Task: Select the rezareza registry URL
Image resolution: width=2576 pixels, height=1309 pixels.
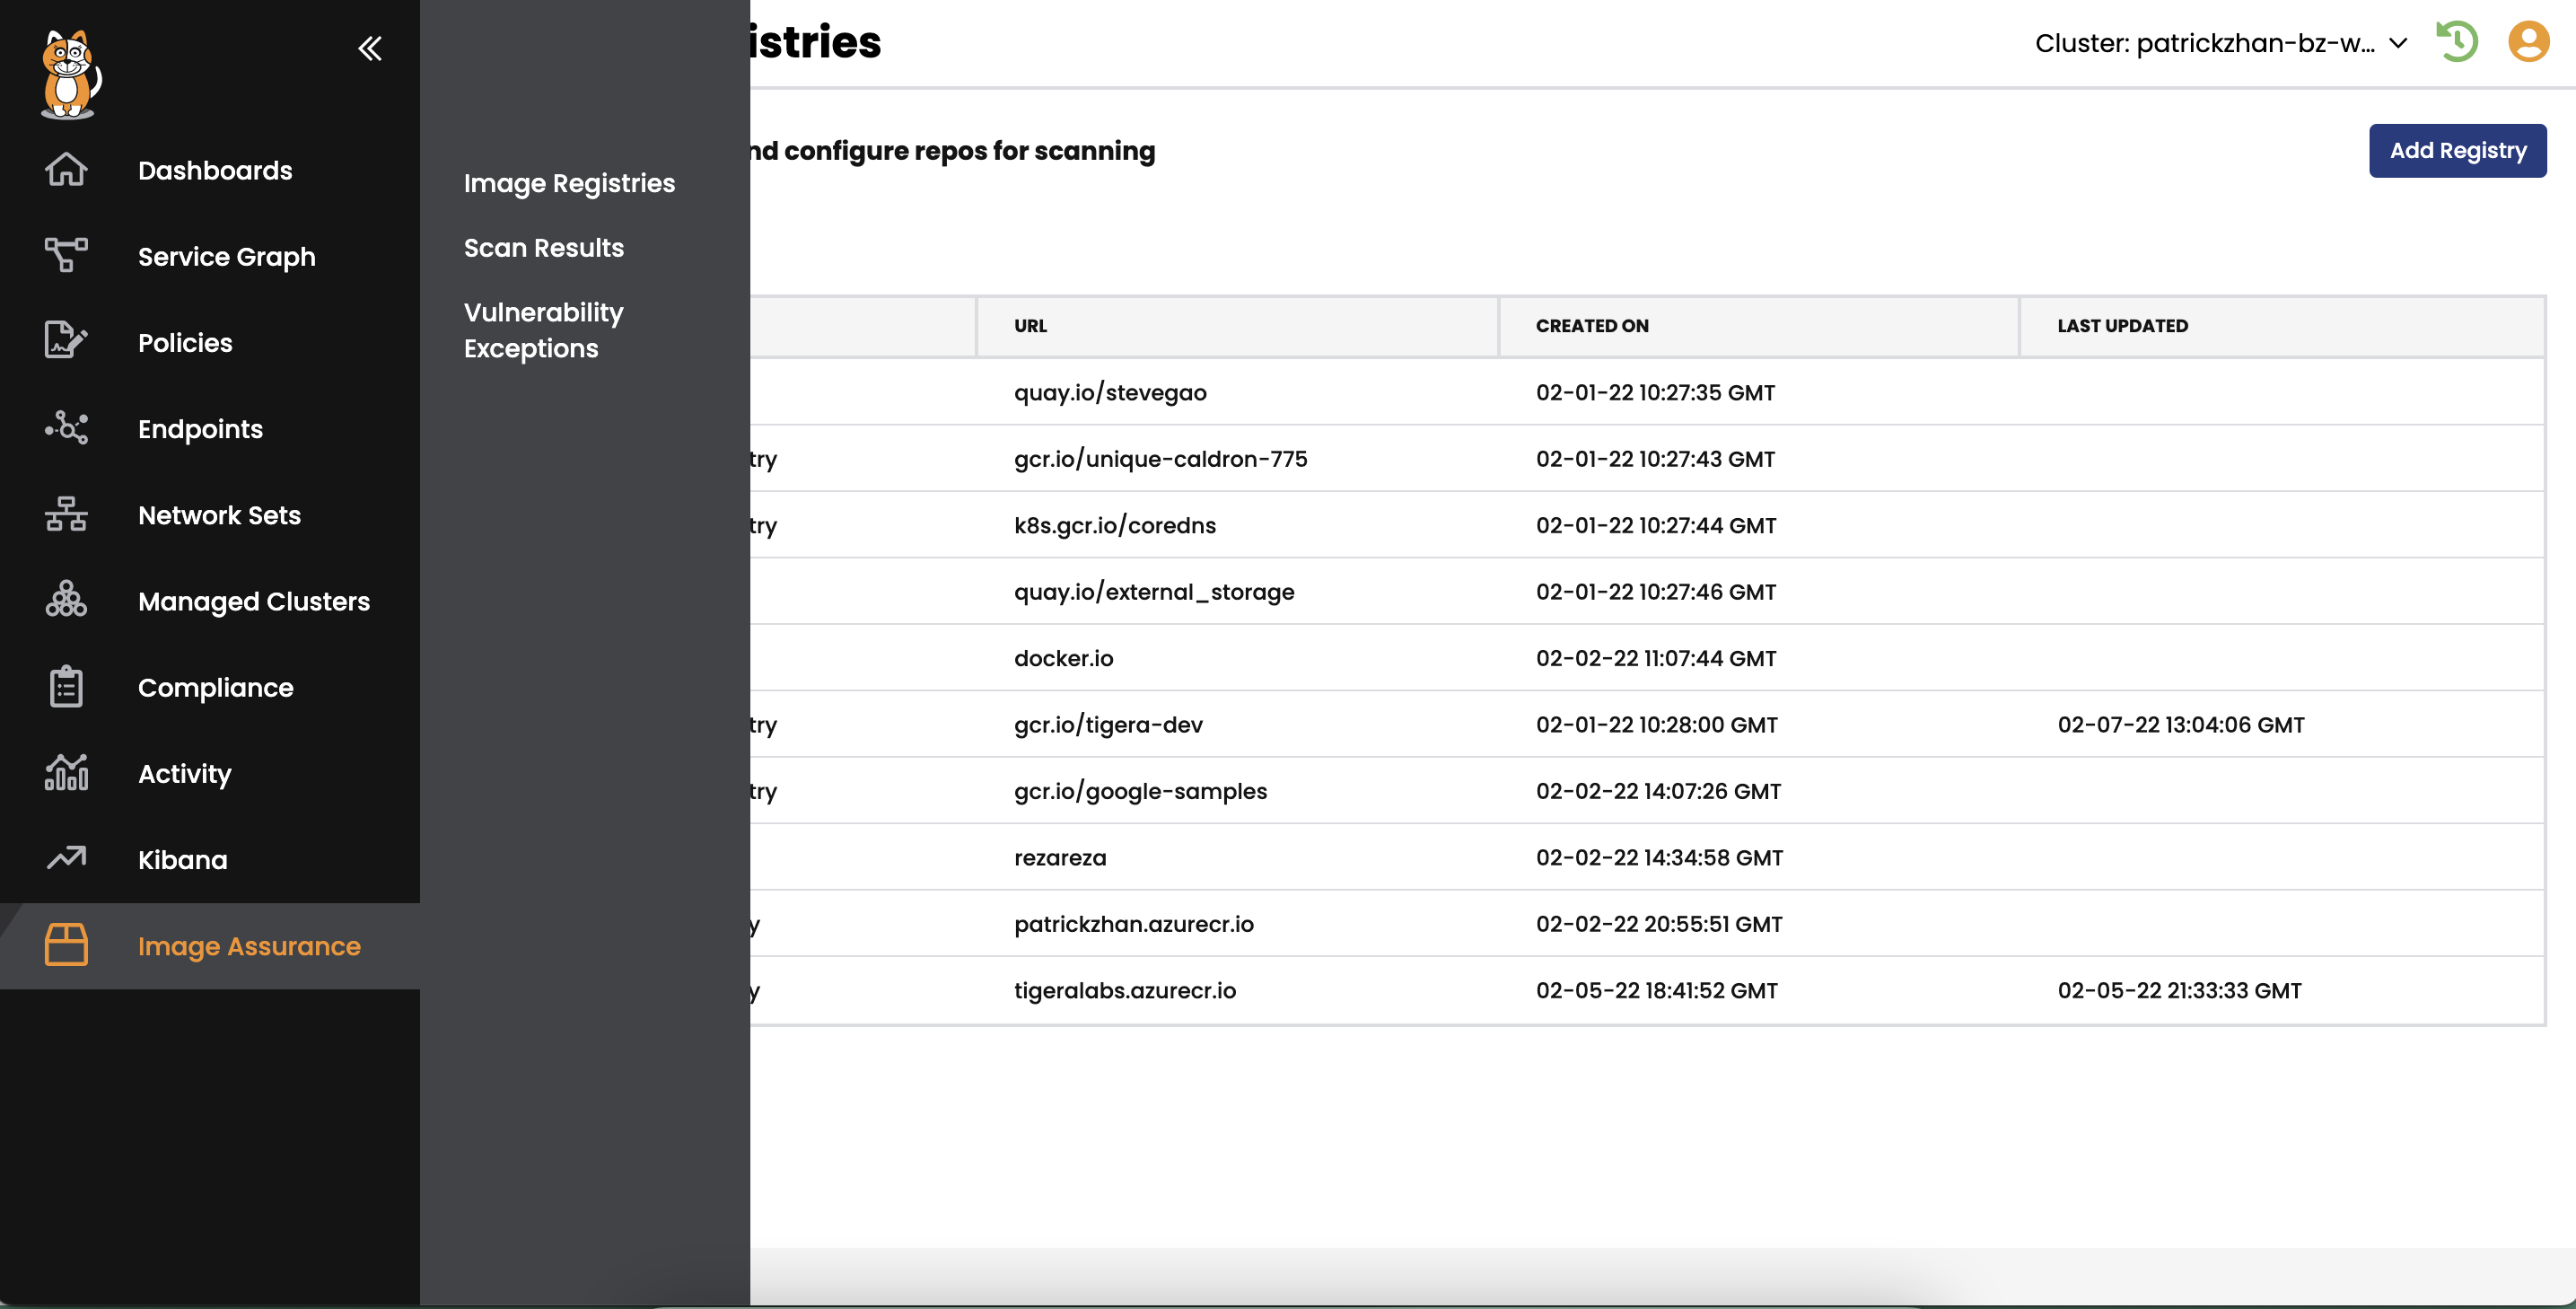Action: tap(1060, 857)
